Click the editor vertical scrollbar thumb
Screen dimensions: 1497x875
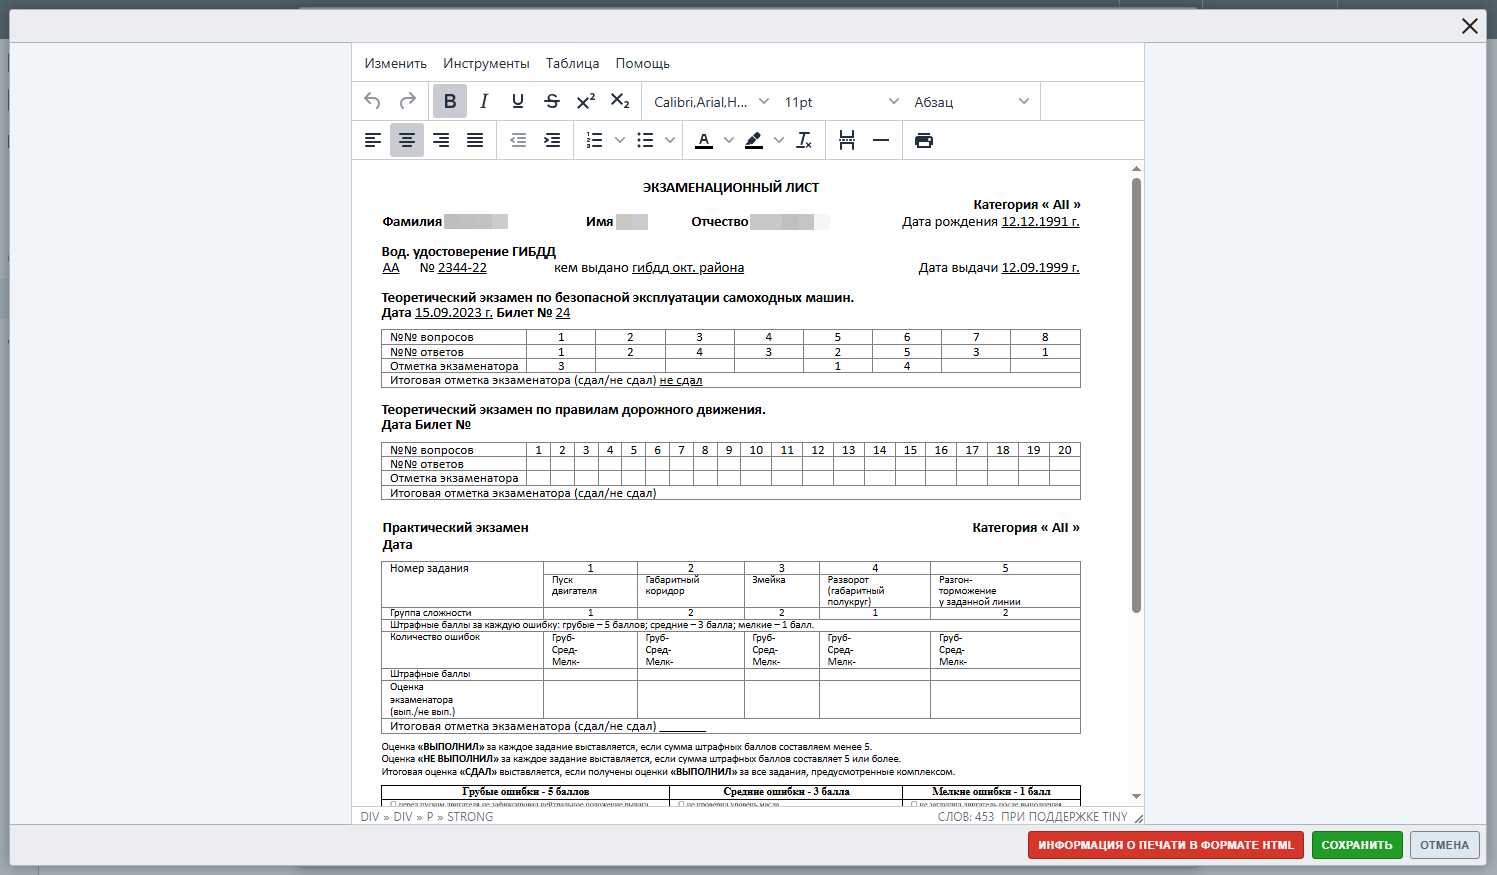[1136, 395]
